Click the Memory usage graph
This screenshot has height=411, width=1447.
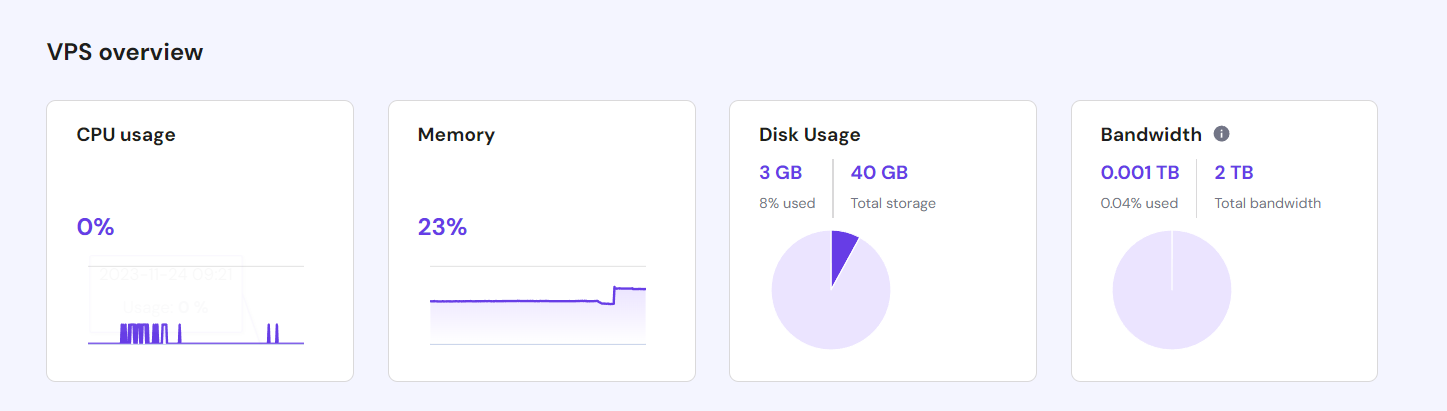coord(538,310)
